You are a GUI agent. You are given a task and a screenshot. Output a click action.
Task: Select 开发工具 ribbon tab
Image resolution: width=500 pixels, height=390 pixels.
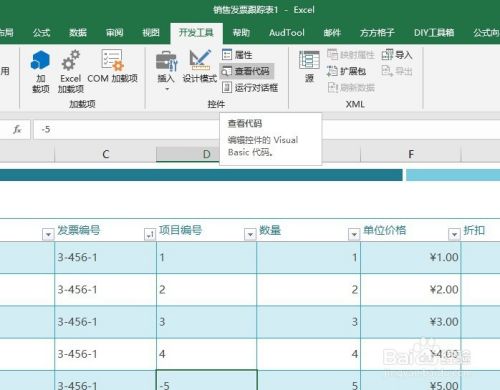pos(196,33)
